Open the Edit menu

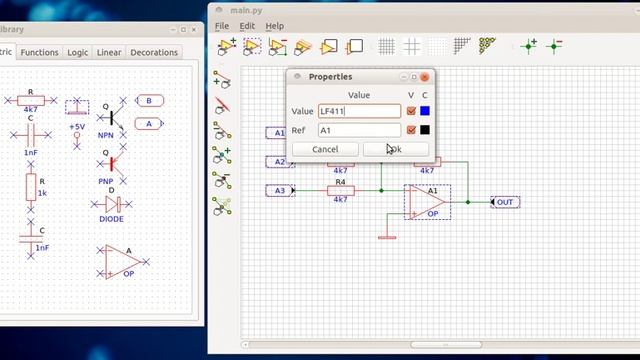click(x=247, y=26)
